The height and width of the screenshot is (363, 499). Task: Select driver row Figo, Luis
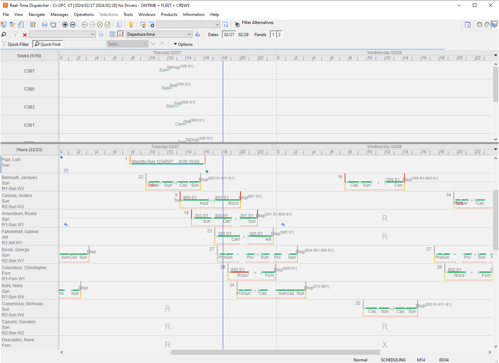point(29,164)
